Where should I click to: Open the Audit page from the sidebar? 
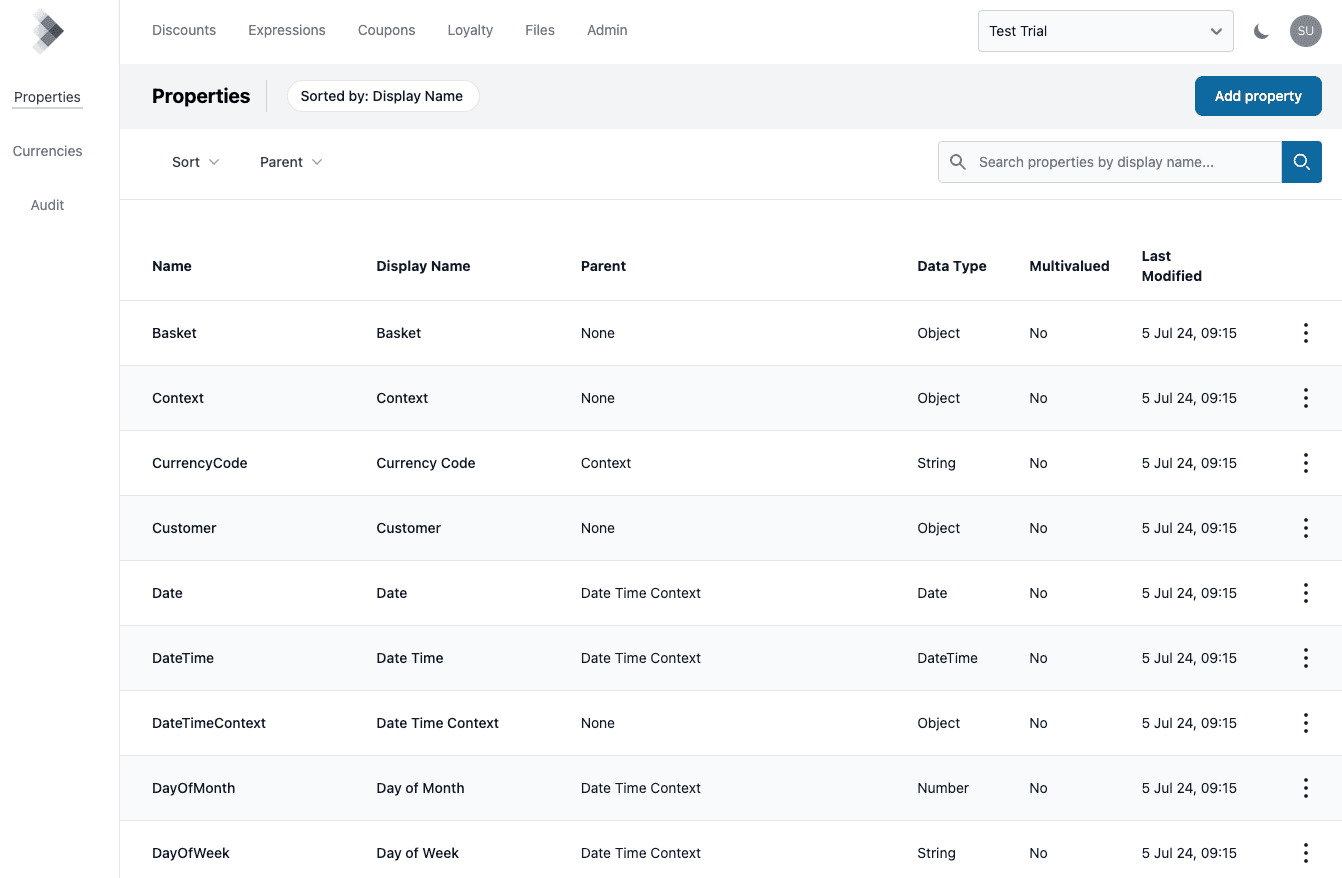click(47, 205)
